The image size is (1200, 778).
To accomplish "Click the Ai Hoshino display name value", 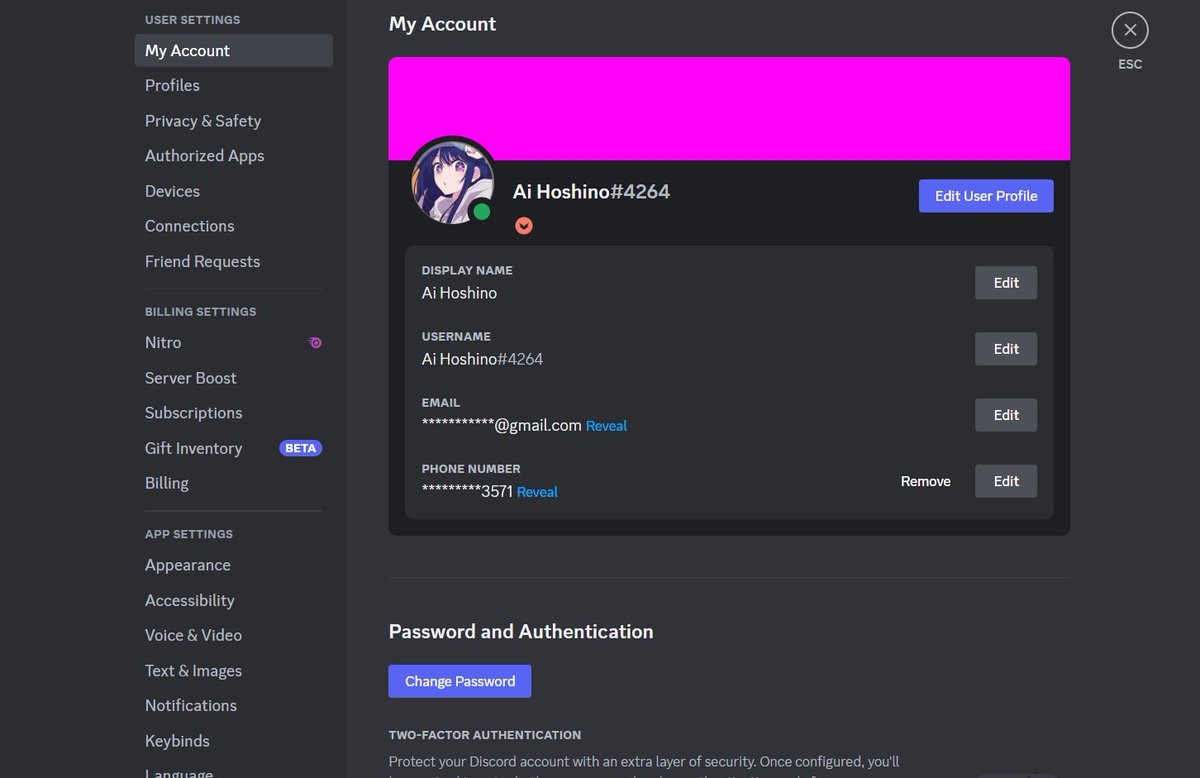I will [x=459, y=293].
